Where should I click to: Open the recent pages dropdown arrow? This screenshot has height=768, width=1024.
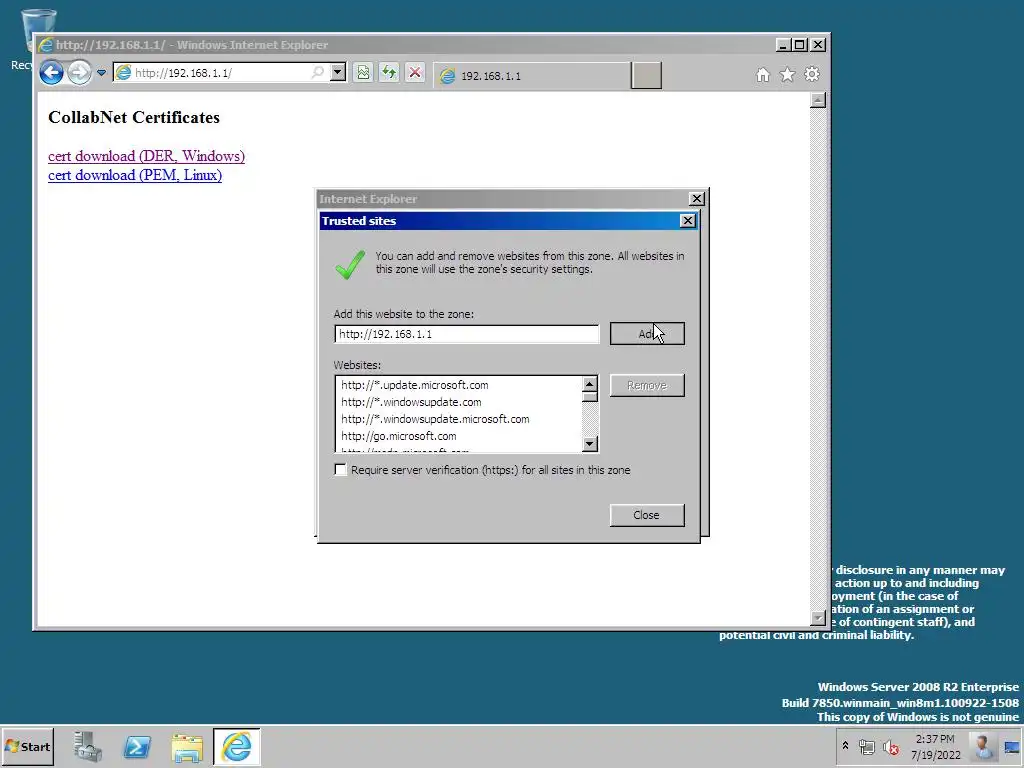101,73
